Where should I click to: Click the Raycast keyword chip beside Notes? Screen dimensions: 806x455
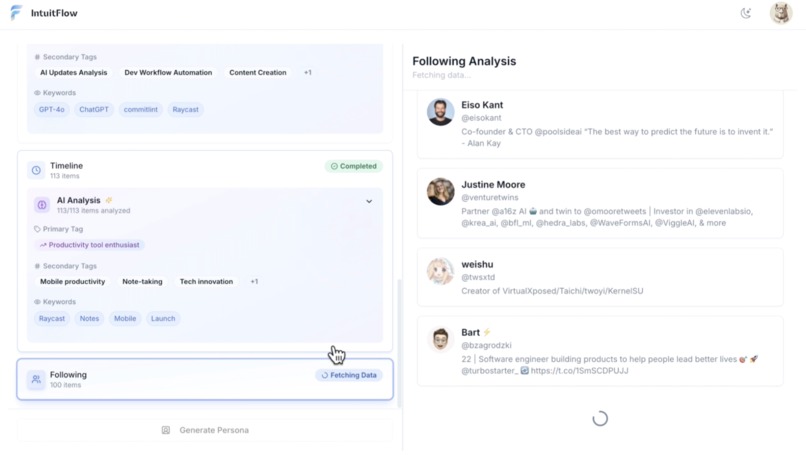pos(52,319)
